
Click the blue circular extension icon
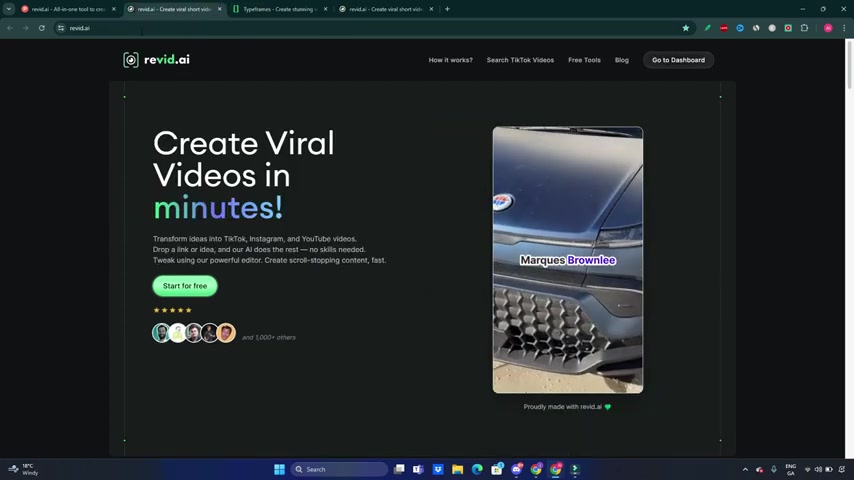pyautogui.click(x=740, y=28)
